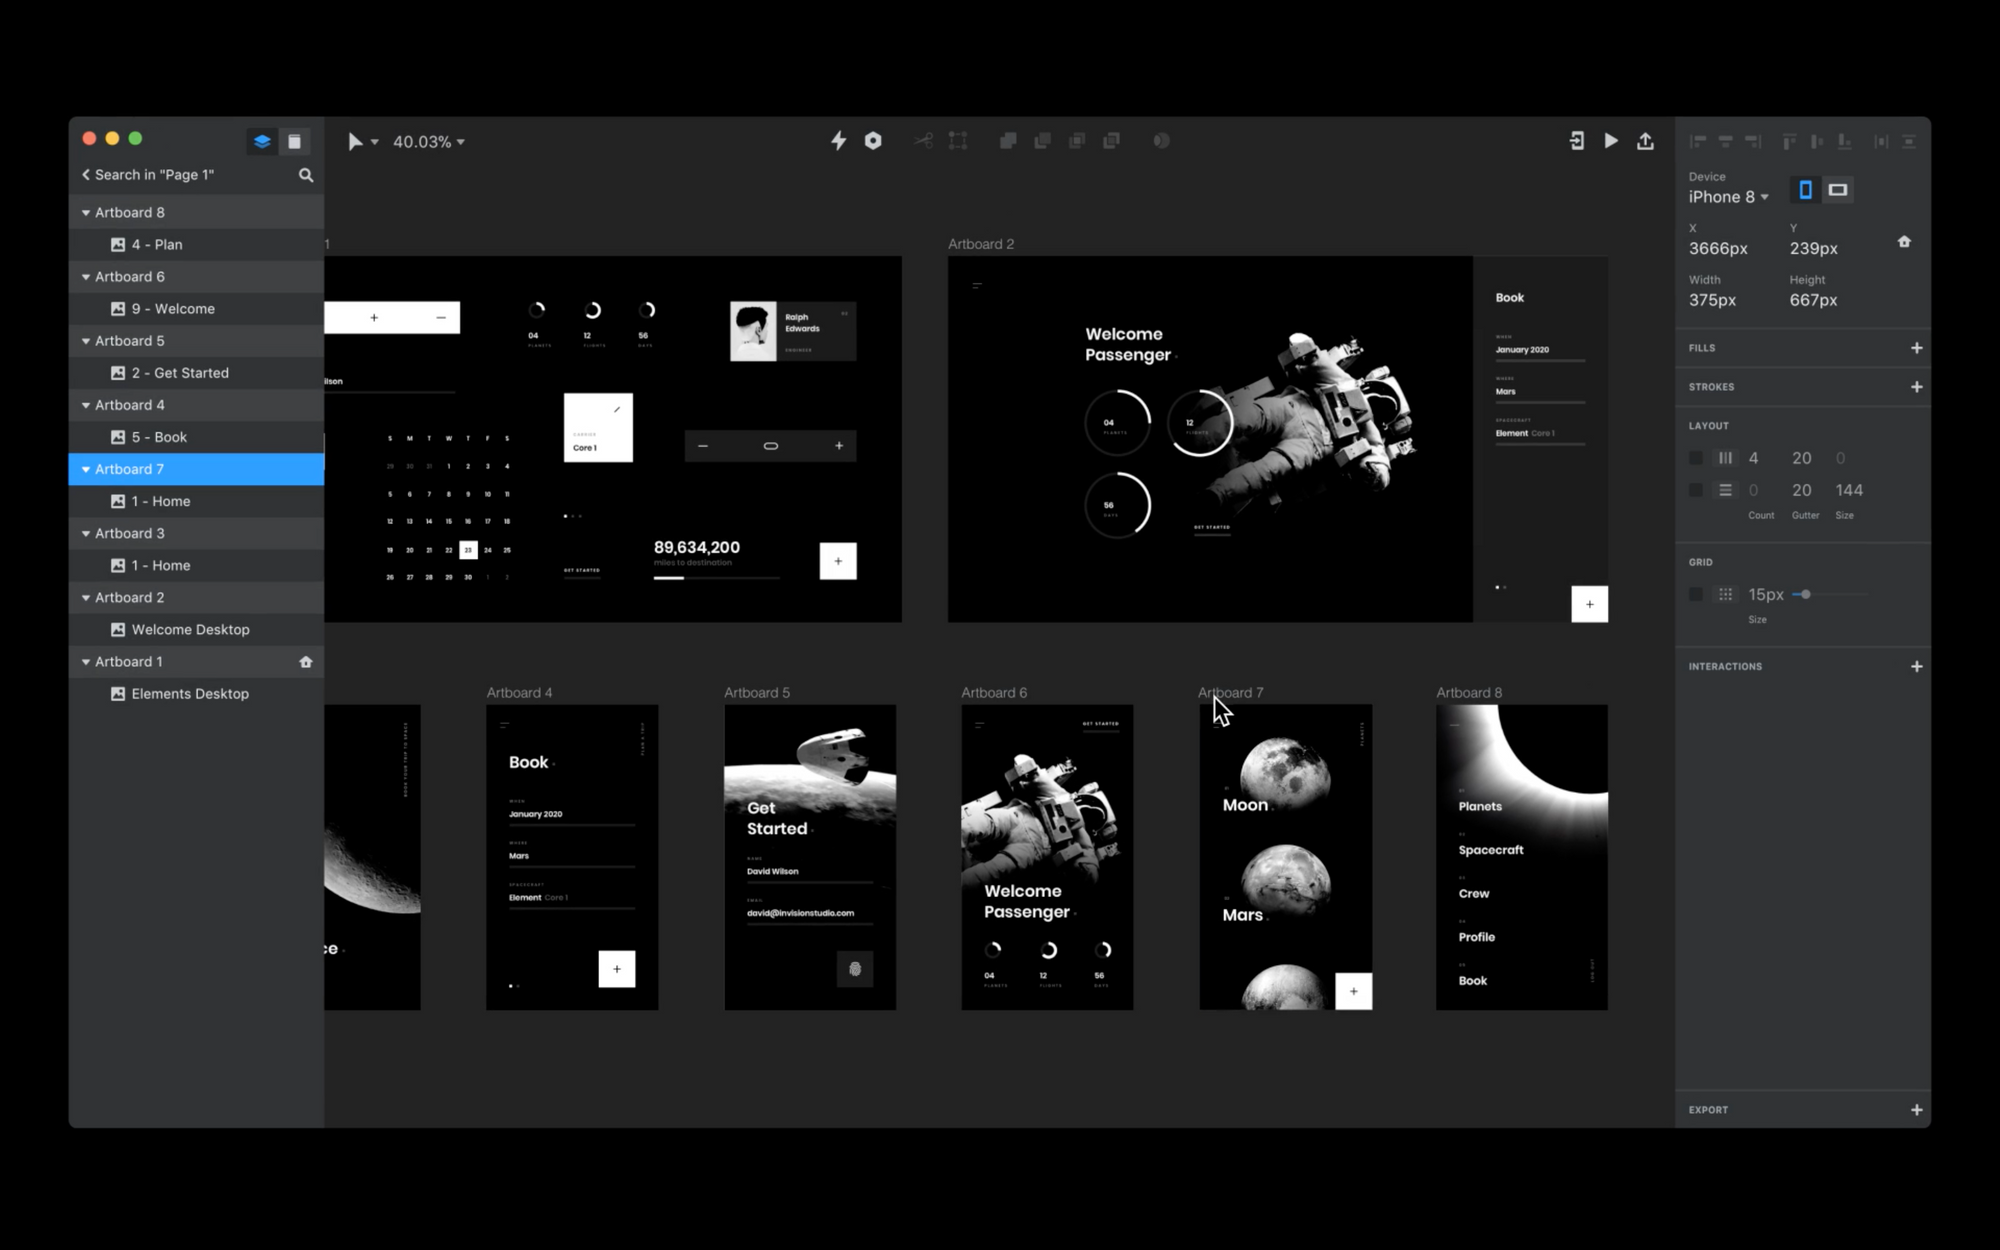
Task: Open the 40.03% zoom dropdown
Action: (x=425, y=141)
